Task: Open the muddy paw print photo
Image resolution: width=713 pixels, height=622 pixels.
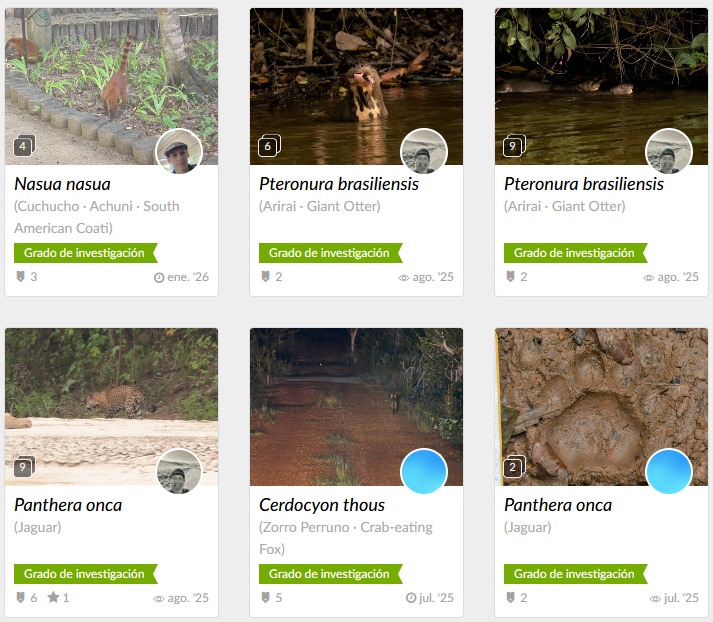Action: point(601,406)
